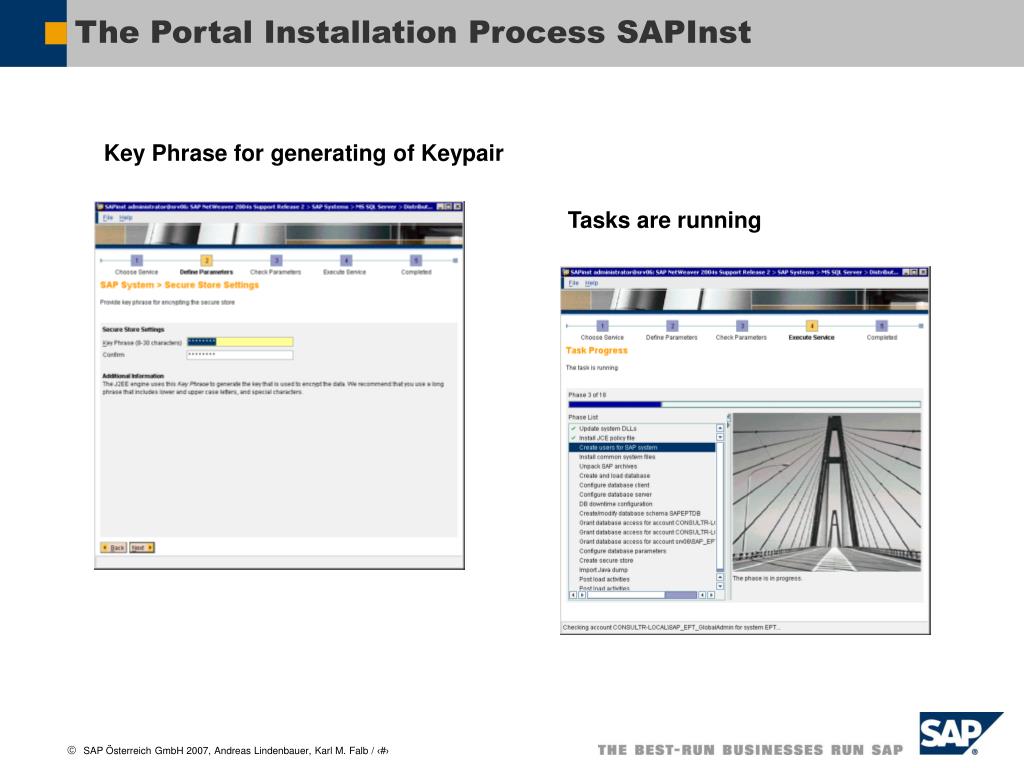This screenshot has width=1024, height=768.
Task: Select 'Create secure store' phase row
Action: coord(642,560)
